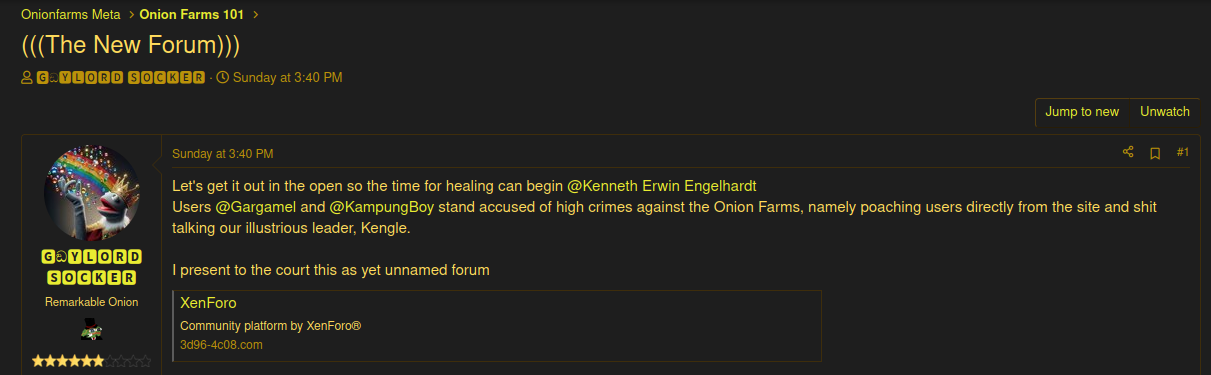This screenshot has width=1211, height=375.
Task: Click the small badge icon under Remarkable Onion
Action: [x=93, y=330]
